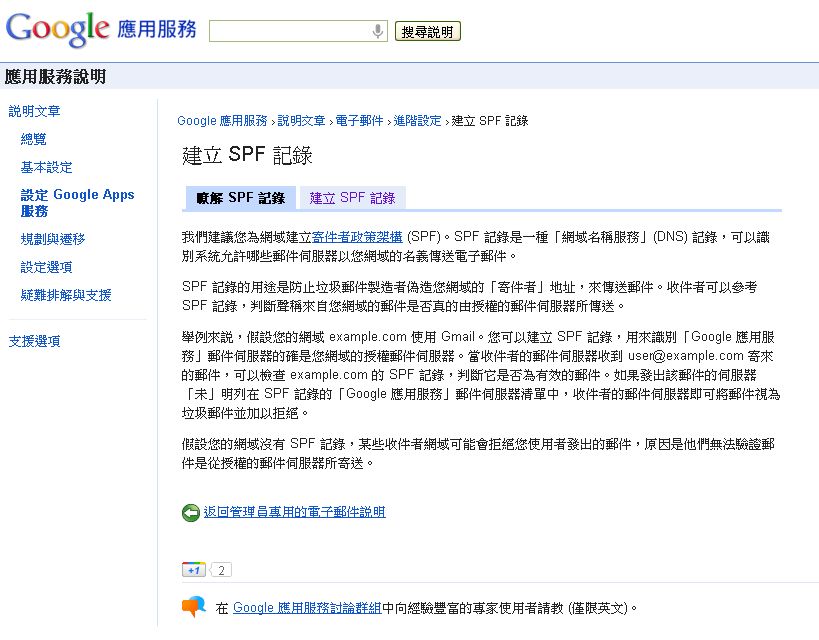Click the orange discussion bubbles icon
The height and width of the screenshot is (640, 819).
pyautogui.click(x=194, y=606)
